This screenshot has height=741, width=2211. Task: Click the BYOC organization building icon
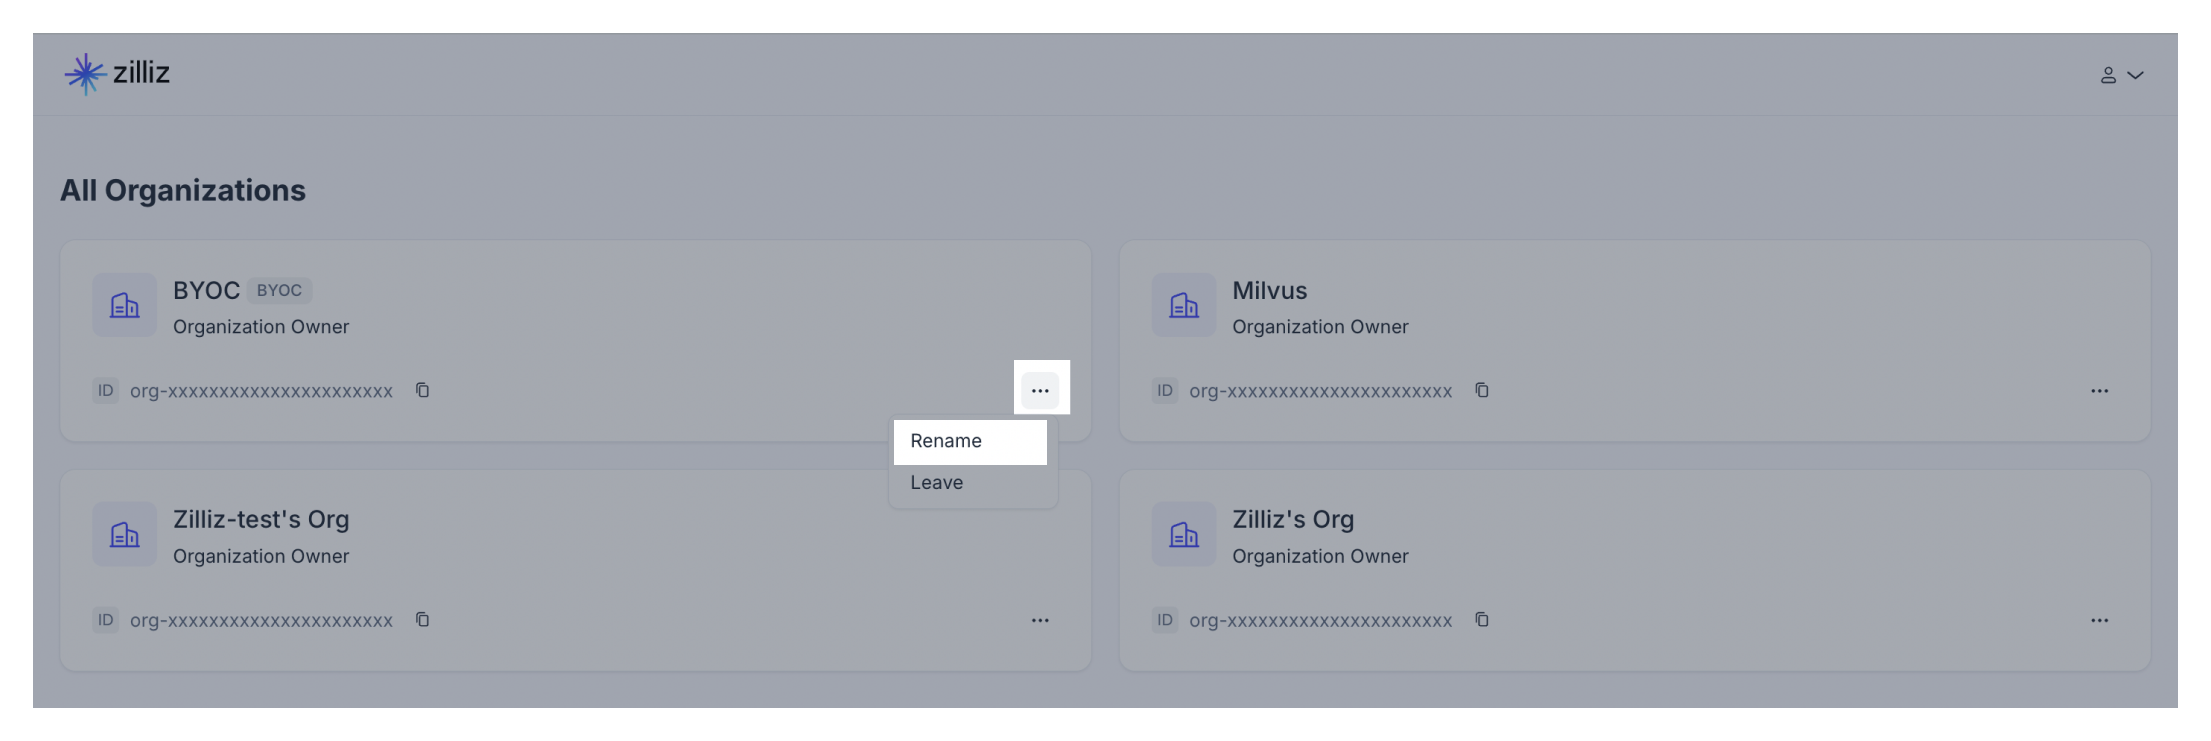pos(124,305)
